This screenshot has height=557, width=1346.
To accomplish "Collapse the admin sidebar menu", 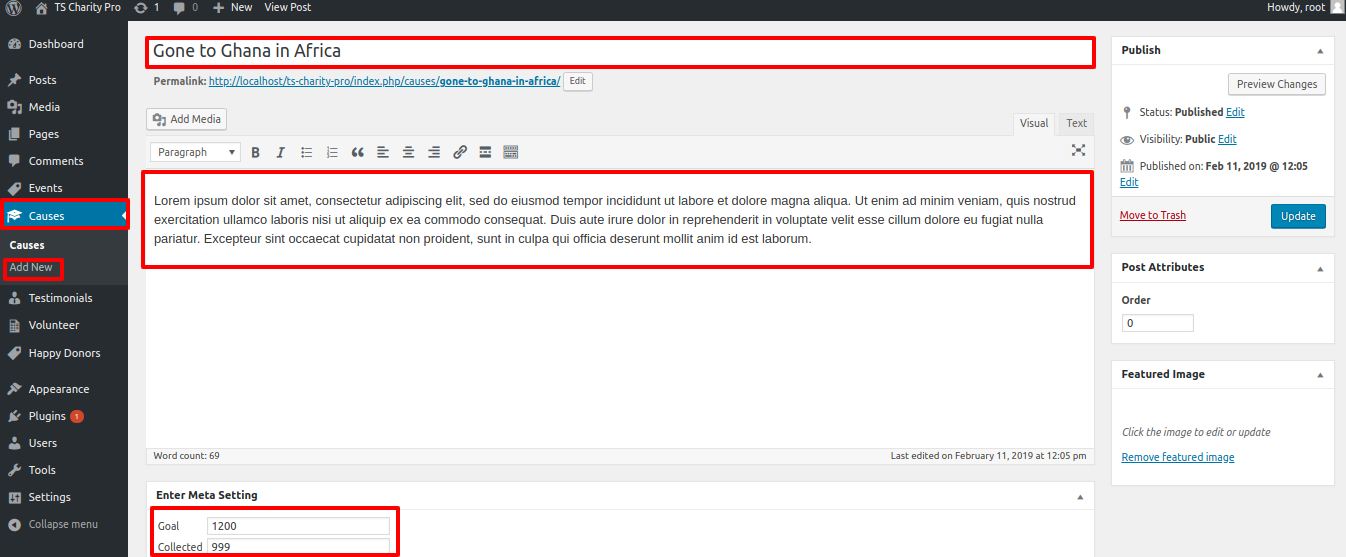I will point(62,524).
